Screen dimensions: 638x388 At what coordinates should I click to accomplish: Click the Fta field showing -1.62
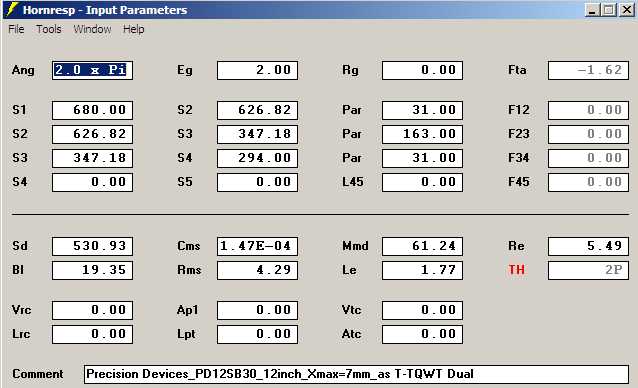[588, 70]
